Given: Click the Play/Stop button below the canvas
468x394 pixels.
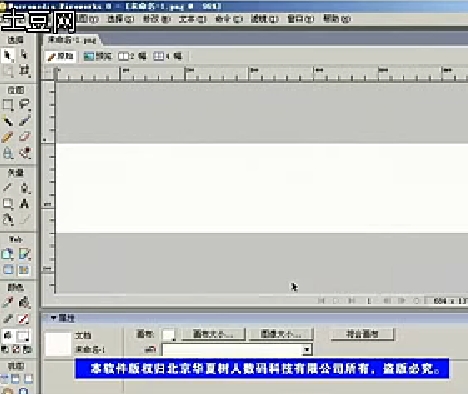Looking at the screenshot, I should (x=336, y=301).
